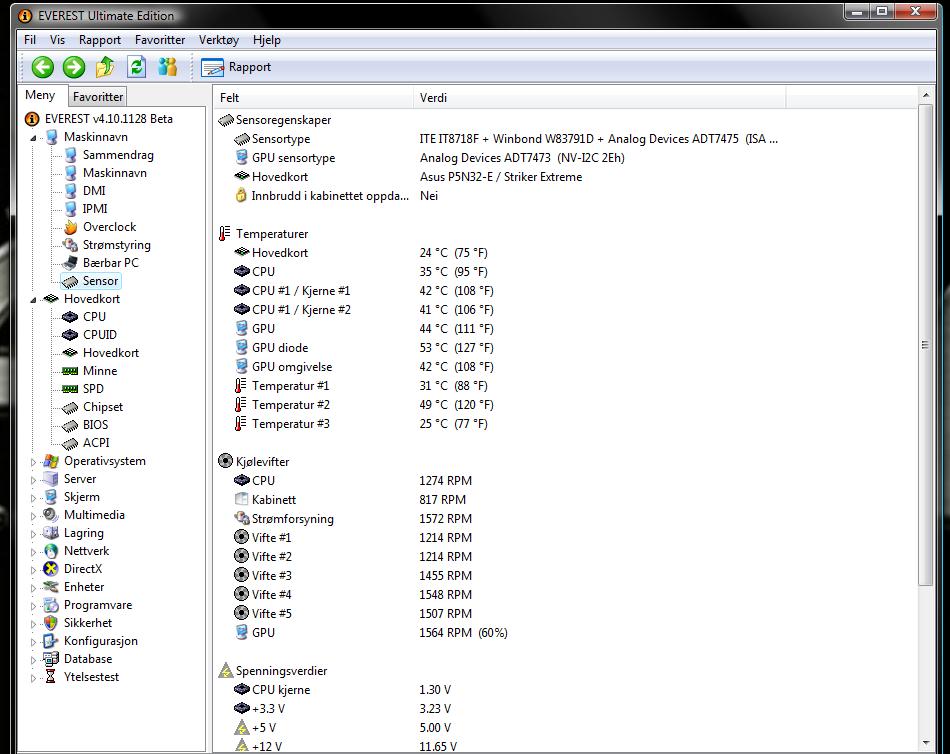Collapse the Hovedkort tree branch

33,299
